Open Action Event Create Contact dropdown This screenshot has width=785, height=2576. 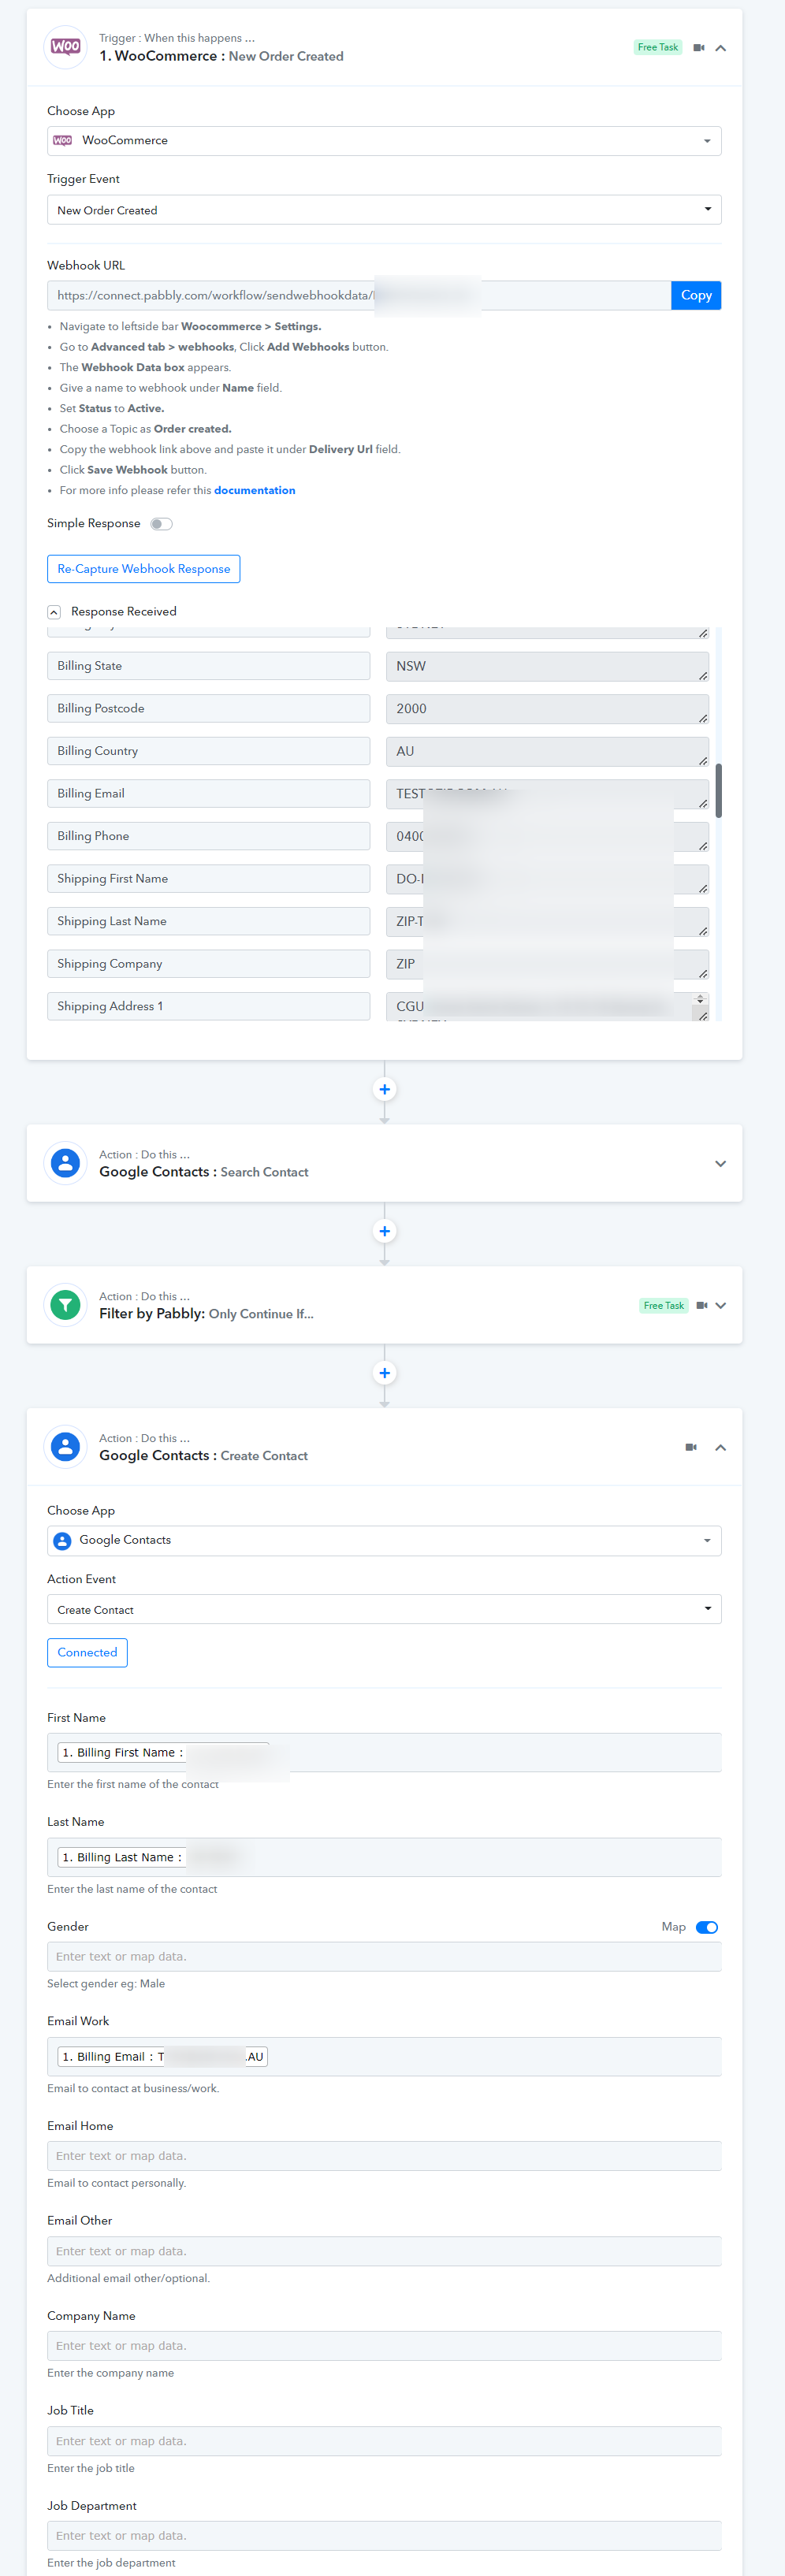[x=384, y=1610]
